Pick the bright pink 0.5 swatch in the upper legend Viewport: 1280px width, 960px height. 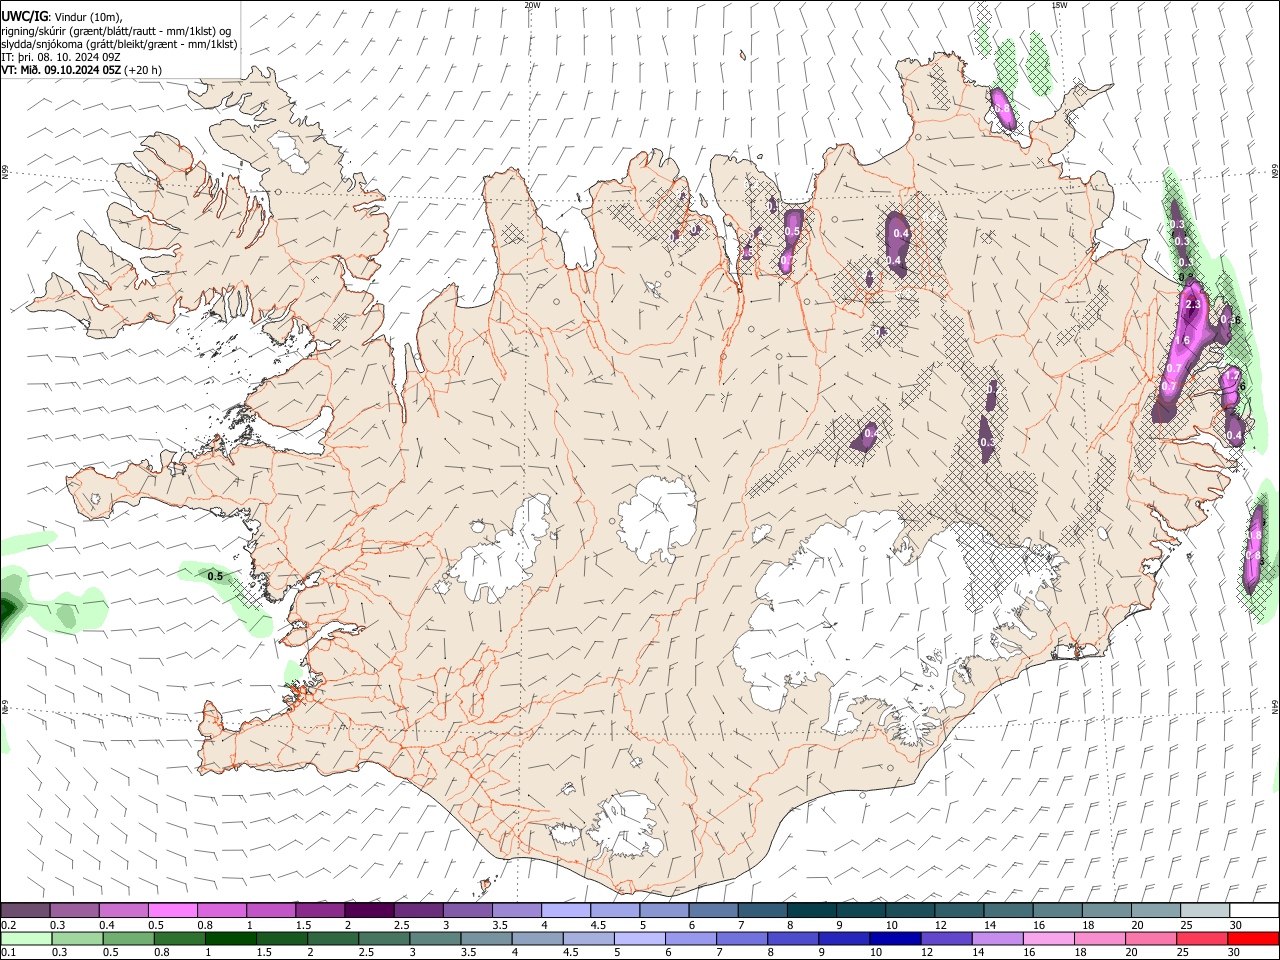tap(172, 911)
